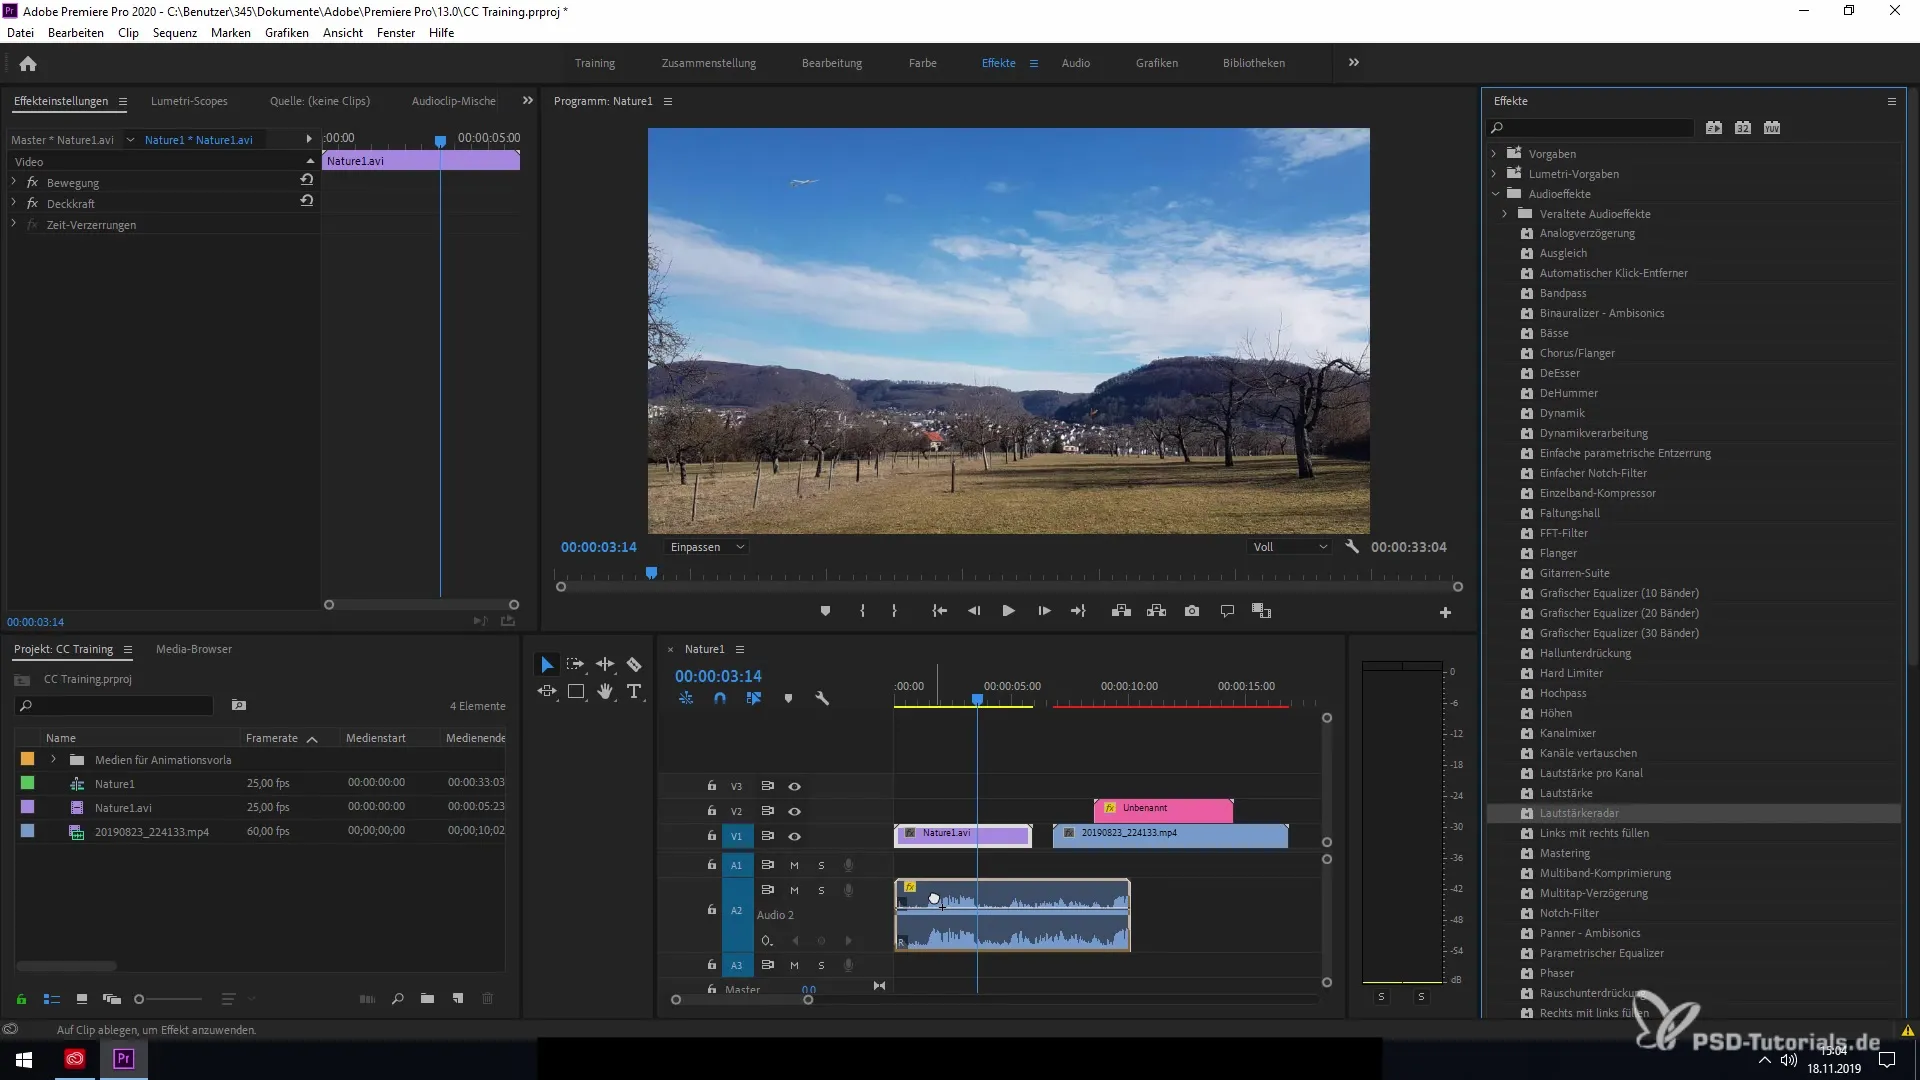The width and height of the screenshot is (1920, 1080).
Task: Open timeline wrench display settings
Action: (822, 699)
